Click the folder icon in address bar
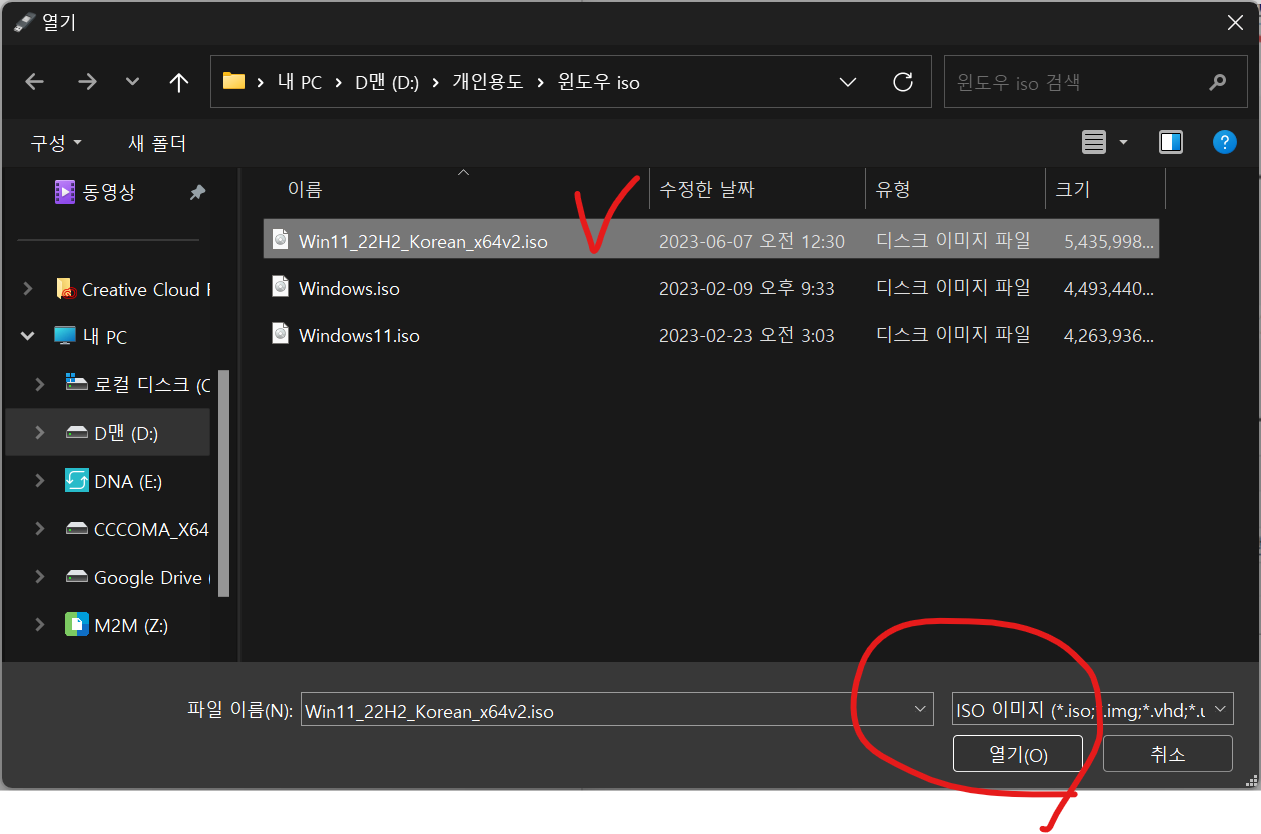This screenshot has height=834, width=1261. pos(234,81)
